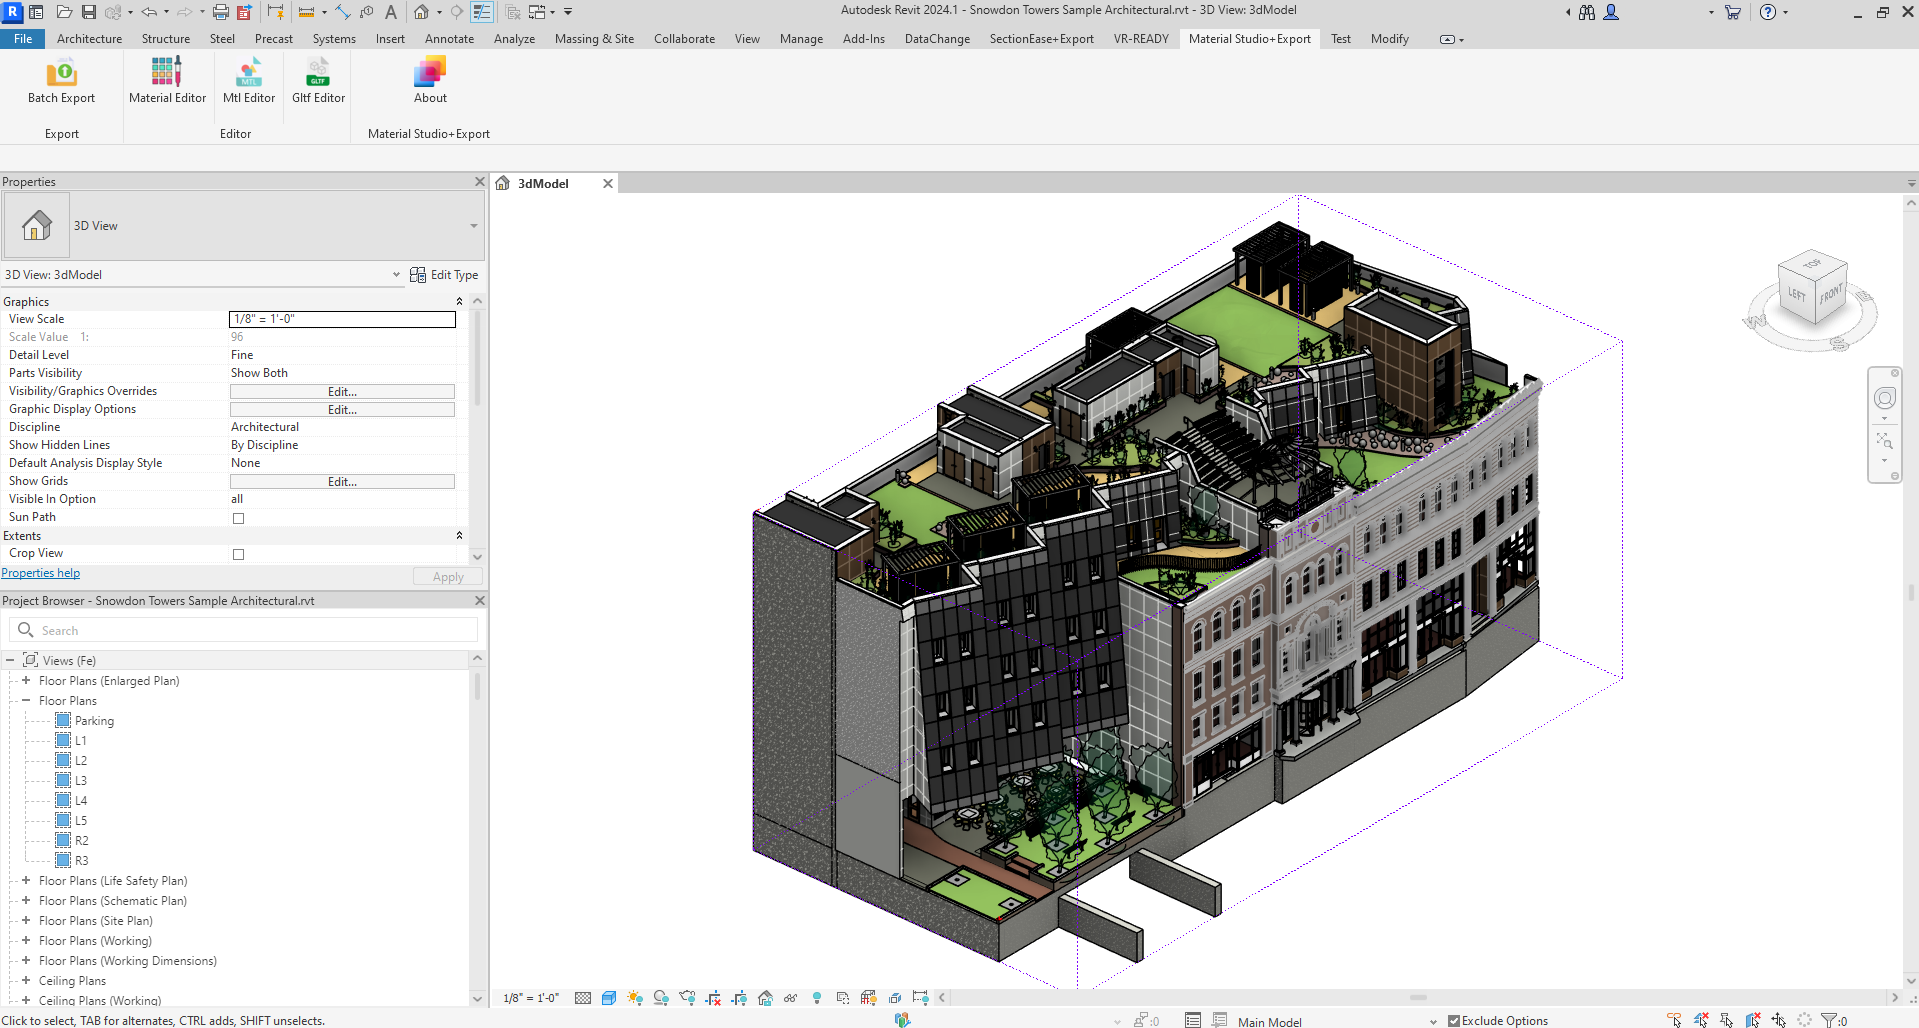This screenshot has width=1919, height=1028.
Task: Click the Save icon in quick toolbar
Action: [89, 12]
